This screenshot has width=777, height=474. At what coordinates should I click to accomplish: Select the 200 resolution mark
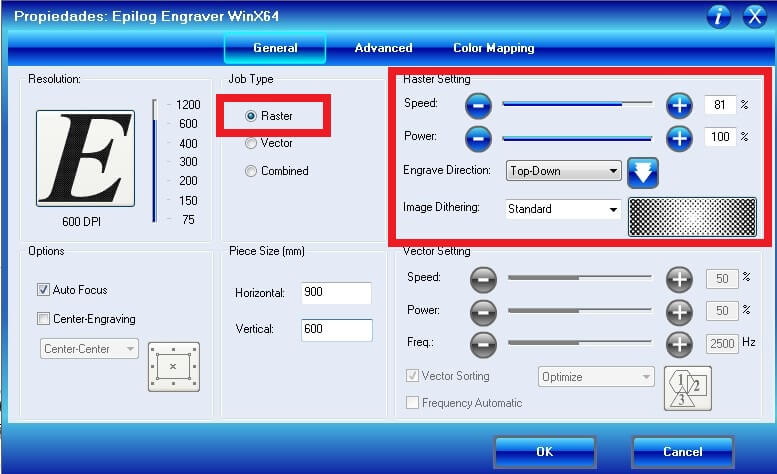pyautogui.click(x=188, y=181)
